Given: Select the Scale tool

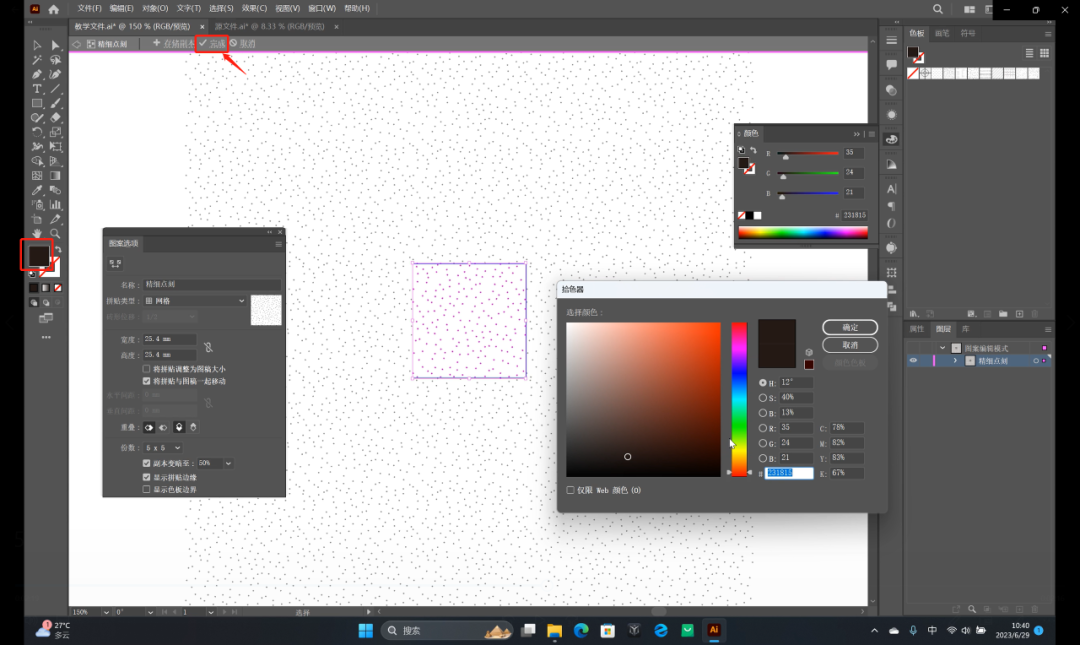Looking at the screenshot, I should 55,132.
